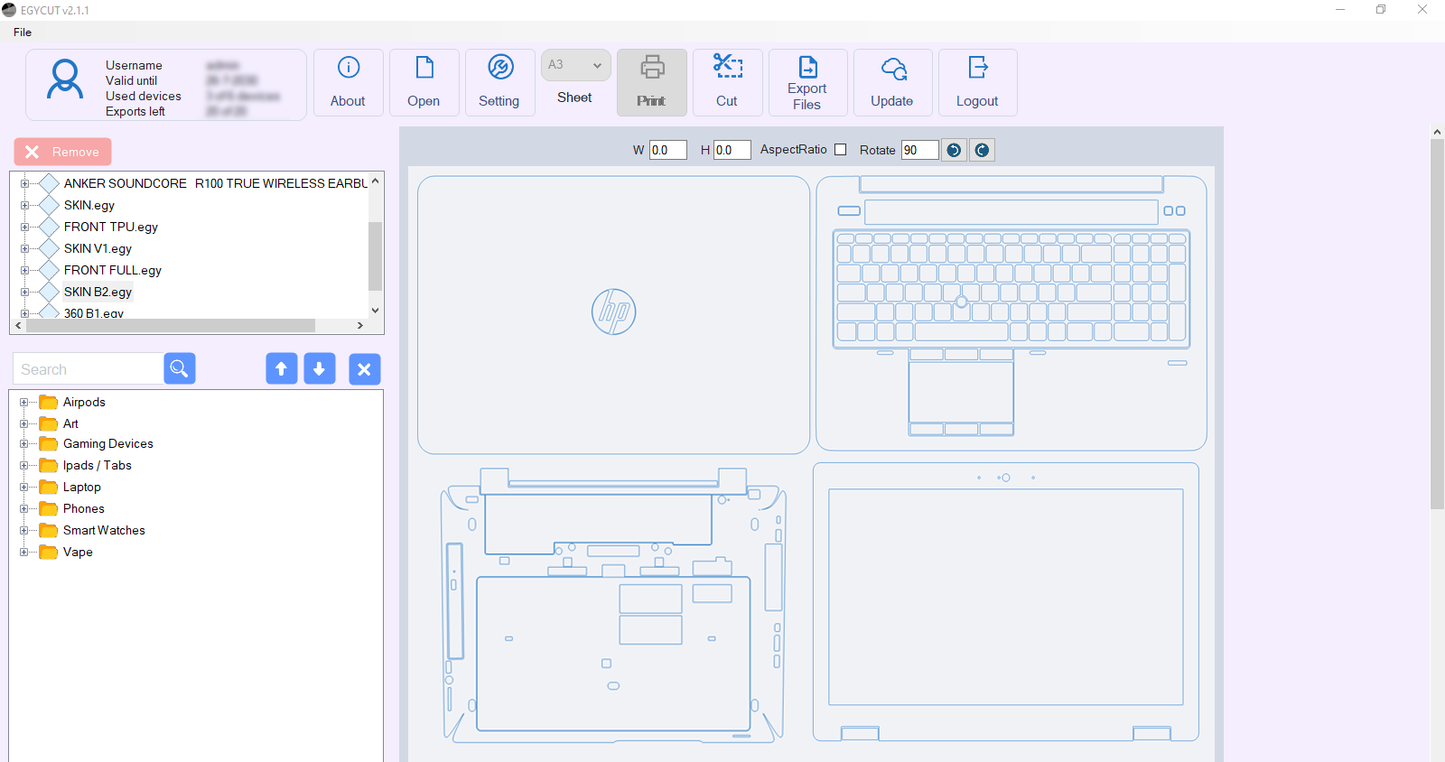The height and width of the screenshot is (762, 1445).
Task: Expand the Vape folder node
Action: [24, 552]
